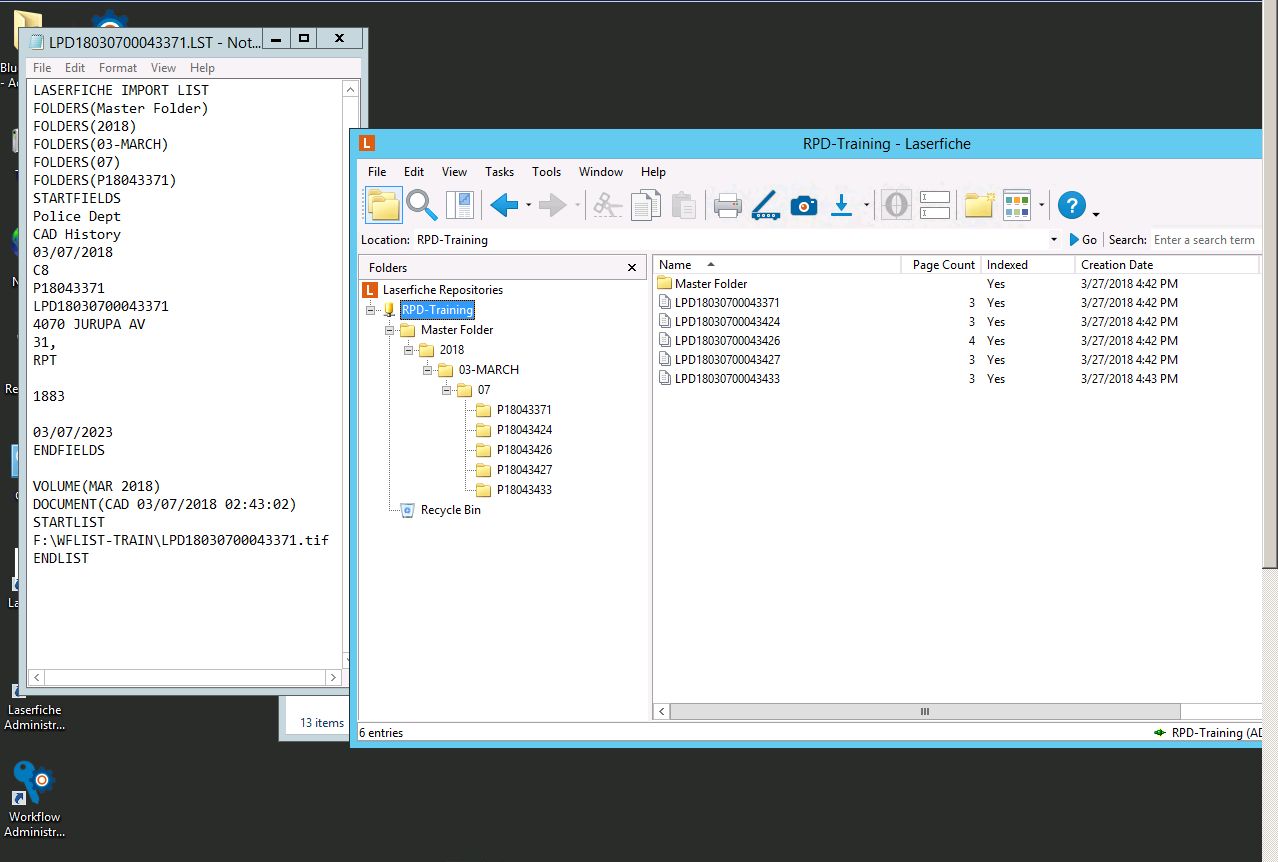
Task: Open Snapshot camera icon
Action: point(804,205)
